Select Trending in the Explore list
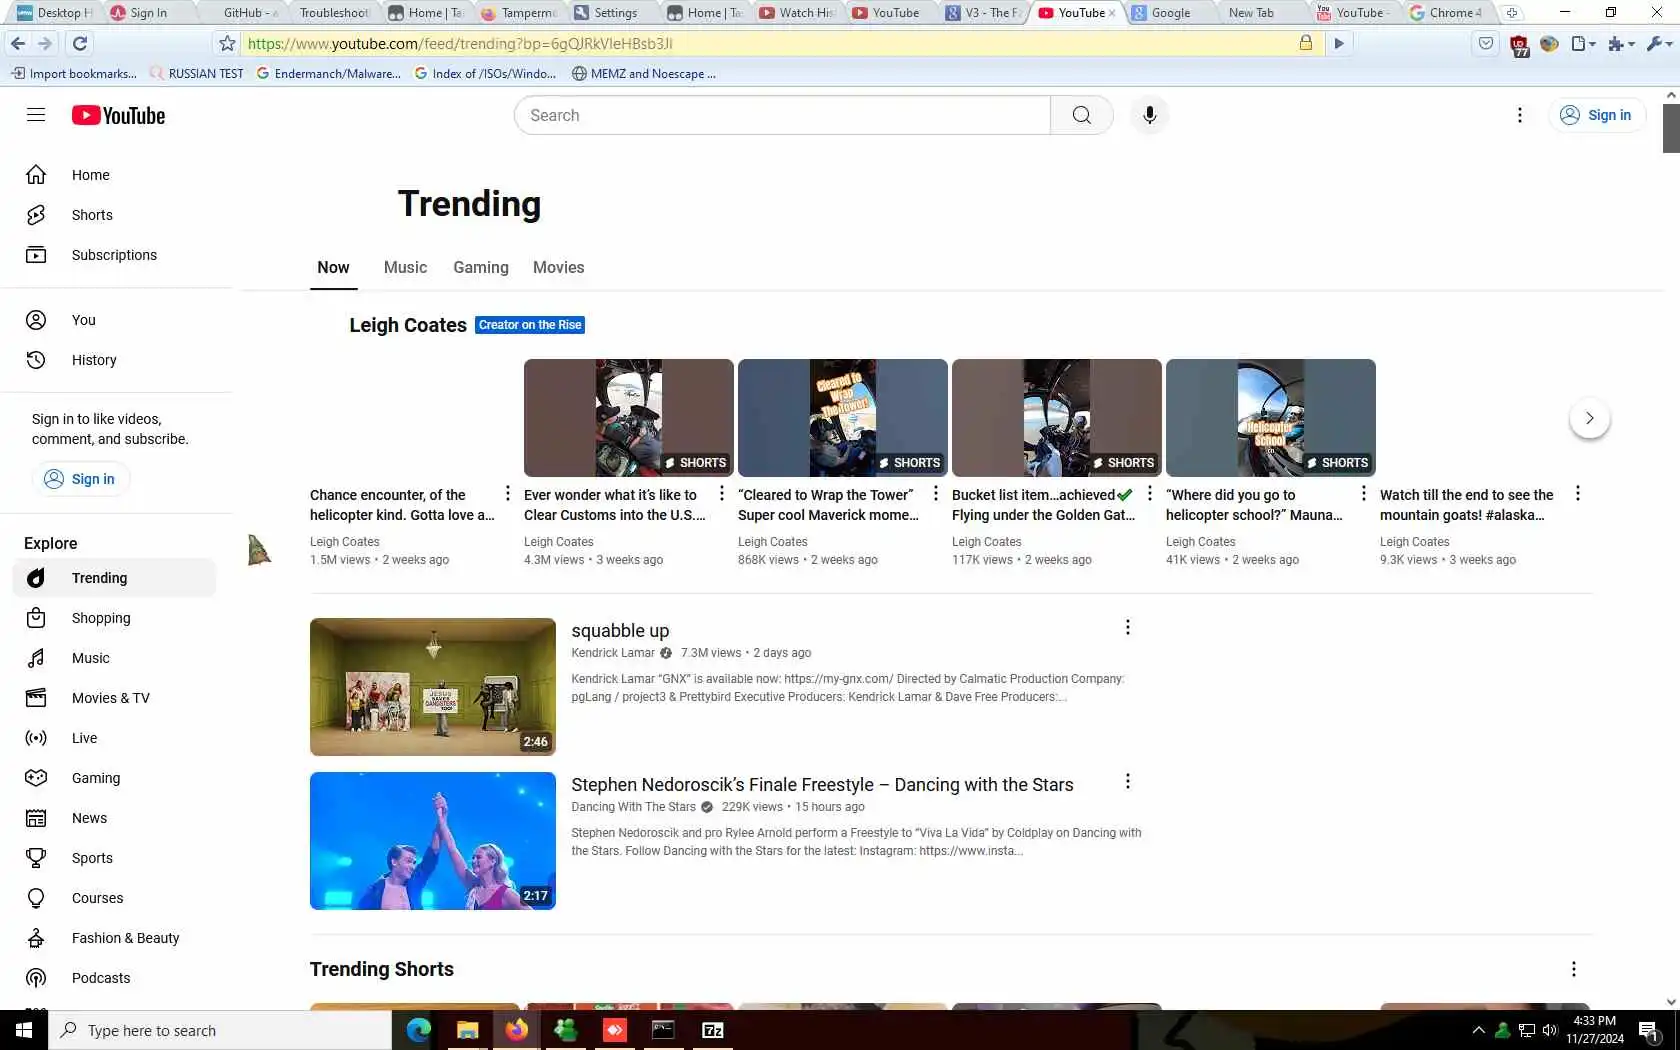 pos(116,578)
